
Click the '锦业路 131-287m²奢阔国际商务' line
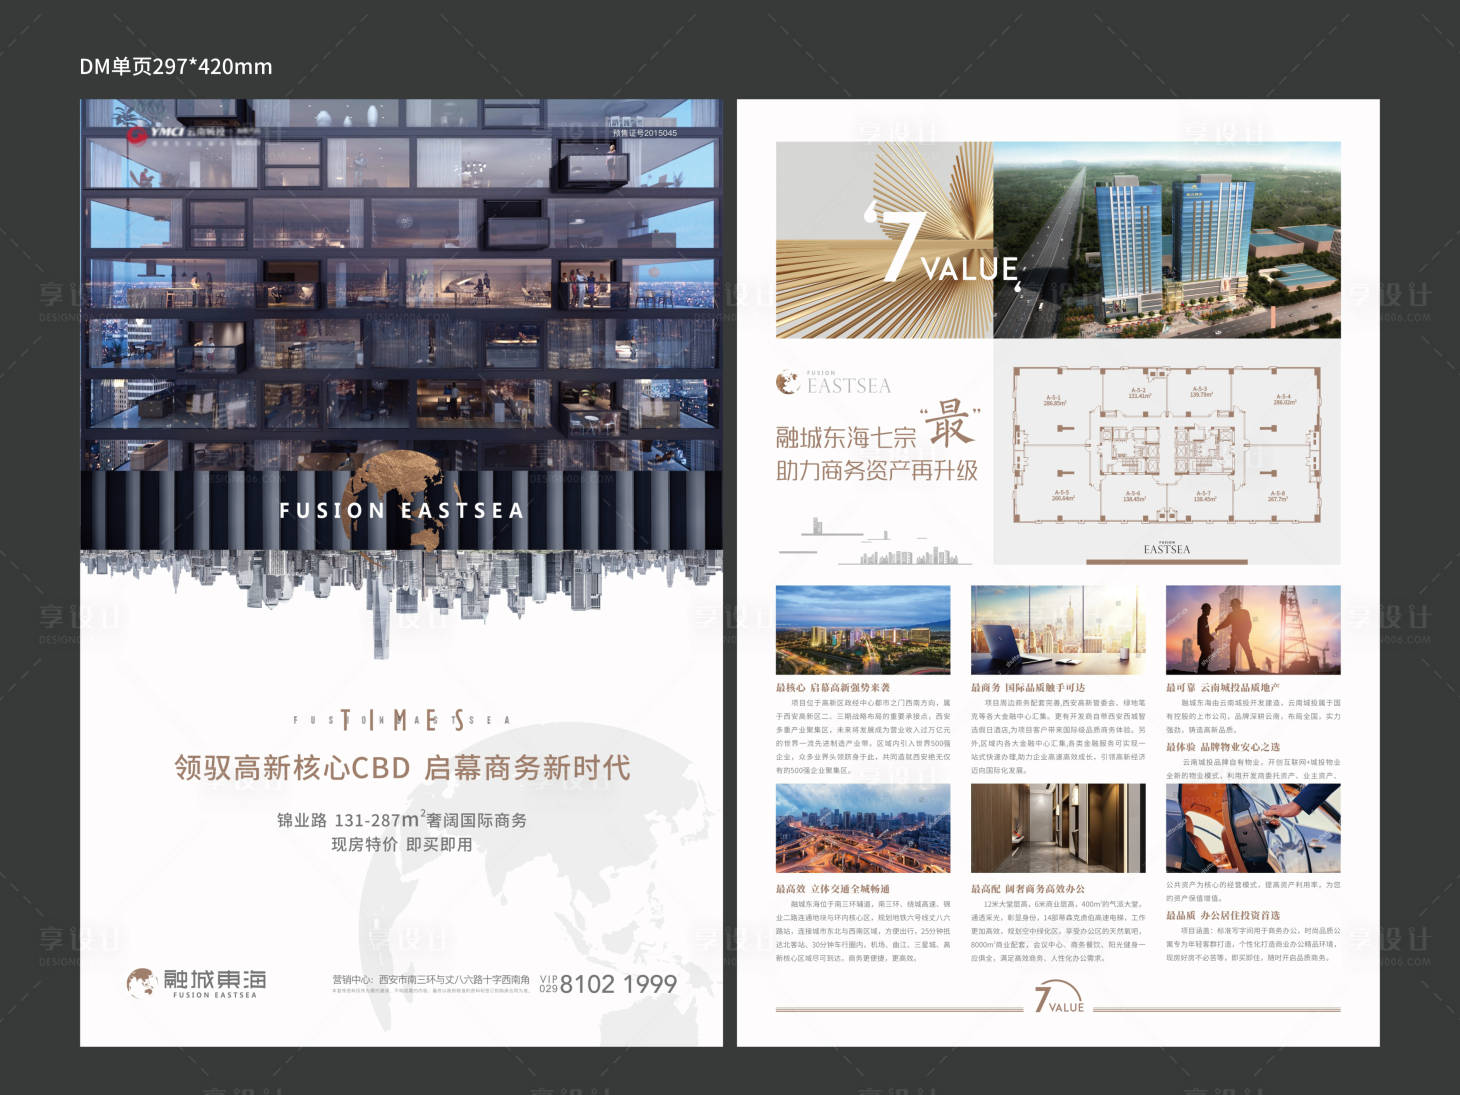pos(402,819)
